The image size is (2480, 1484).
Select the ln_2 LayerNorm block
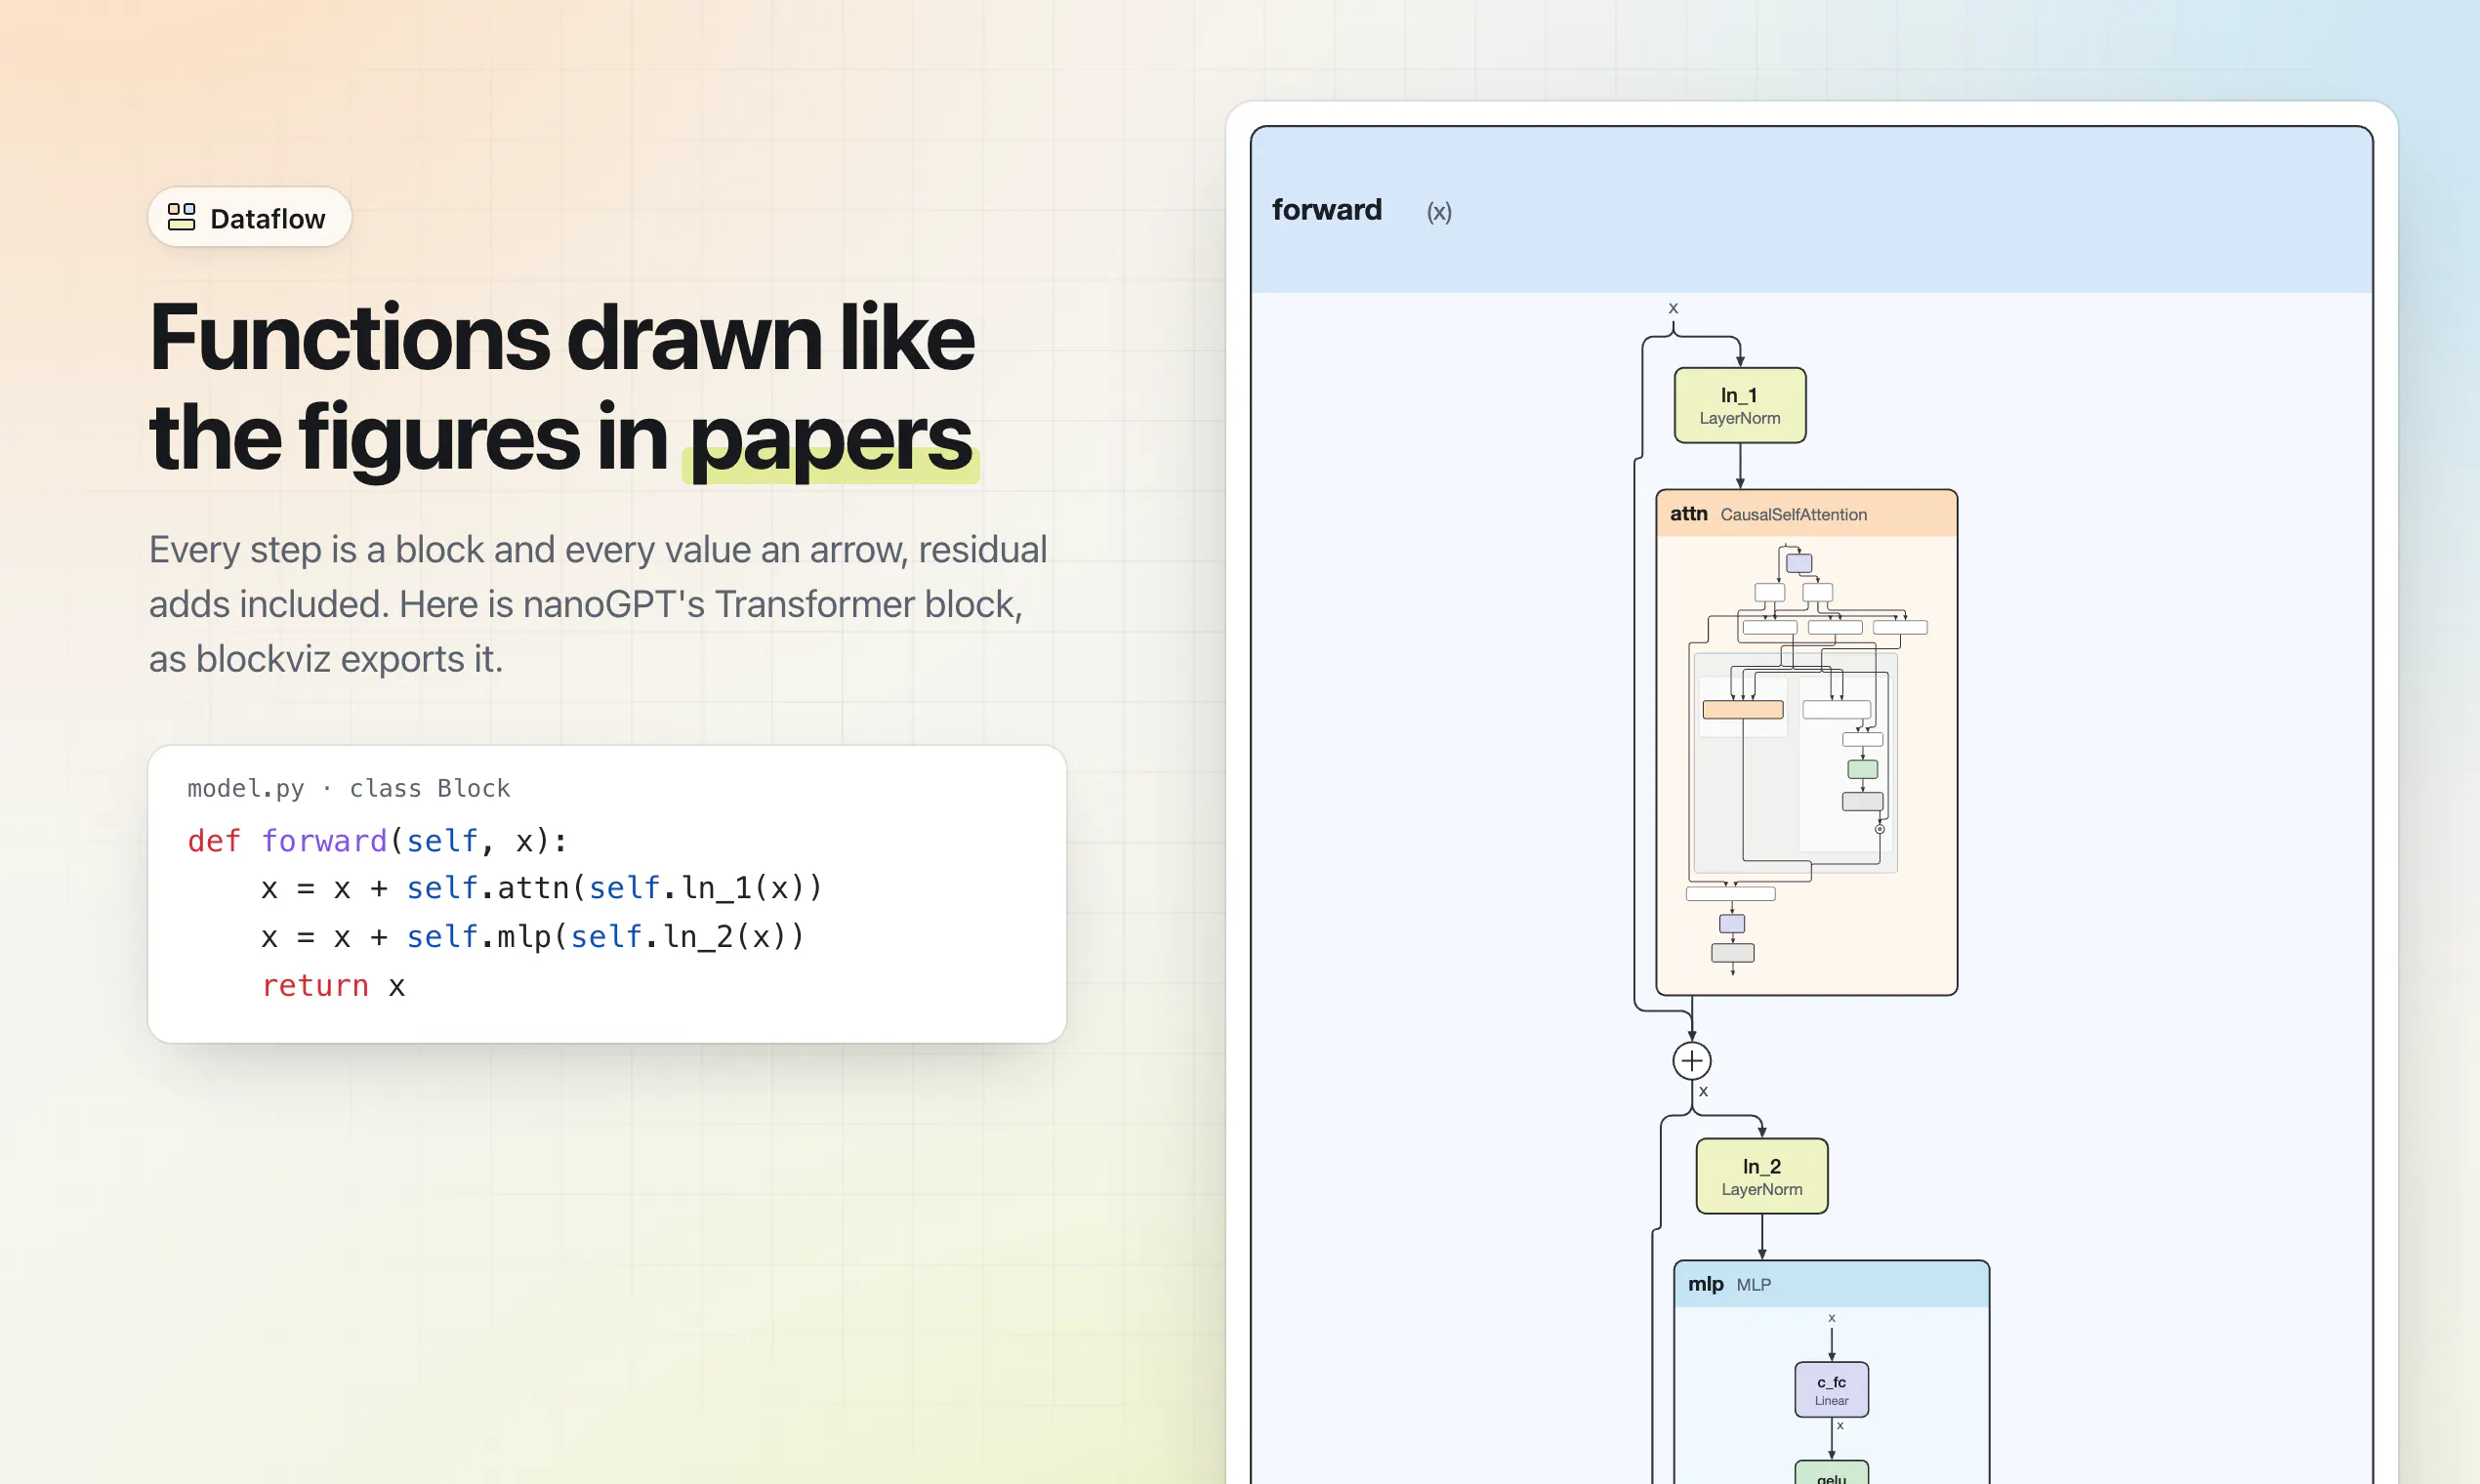coord(1761,1176)
